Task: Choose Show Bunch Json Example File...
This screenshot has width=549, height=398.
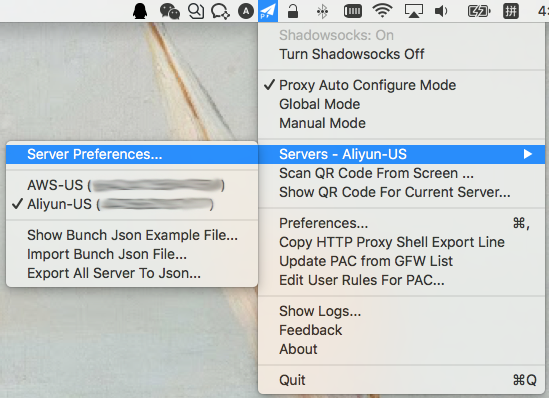Action: (132, 235)
